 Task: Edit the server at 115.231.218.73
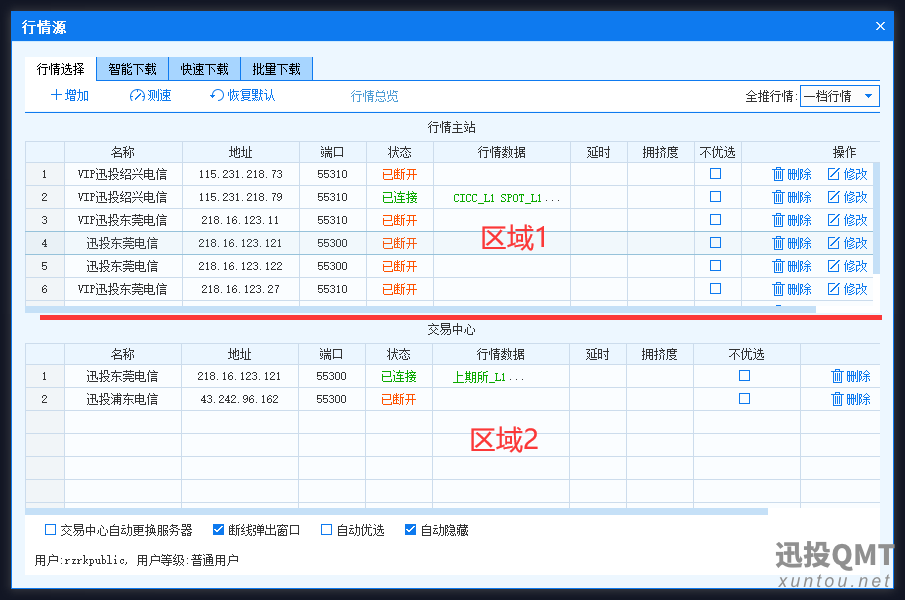(847, 174)
